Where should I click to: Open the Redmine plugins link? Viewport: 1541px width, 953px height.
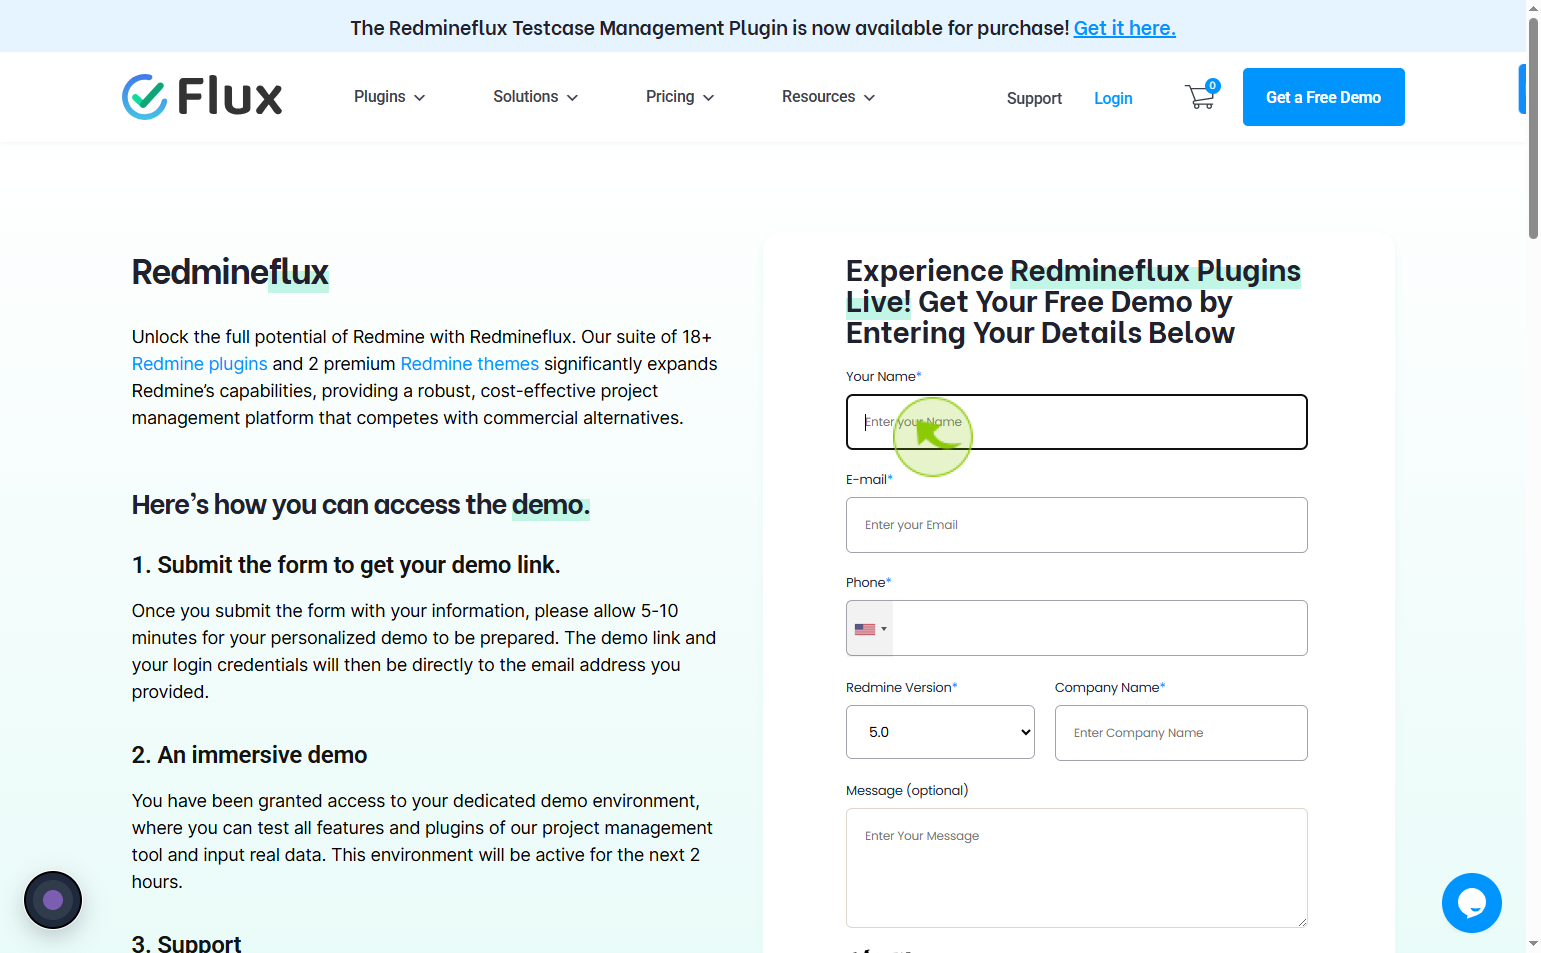coord(200,364)
